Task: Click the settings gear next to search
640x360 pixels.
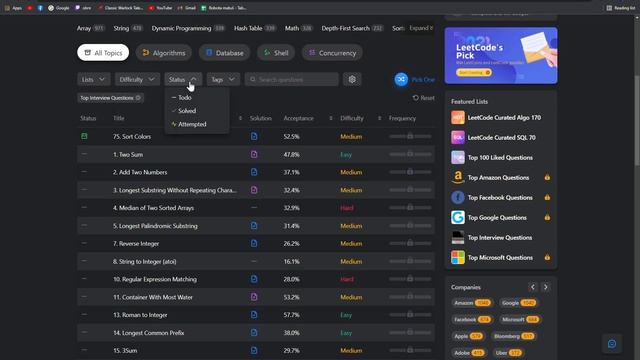Action: (352, 79)
